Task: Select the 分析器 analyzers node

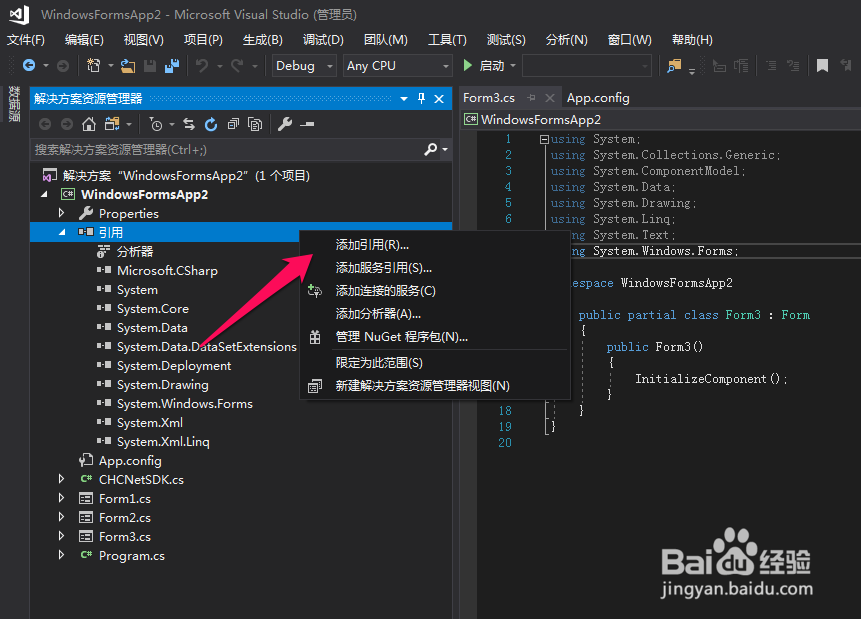Action: point(135,252)
